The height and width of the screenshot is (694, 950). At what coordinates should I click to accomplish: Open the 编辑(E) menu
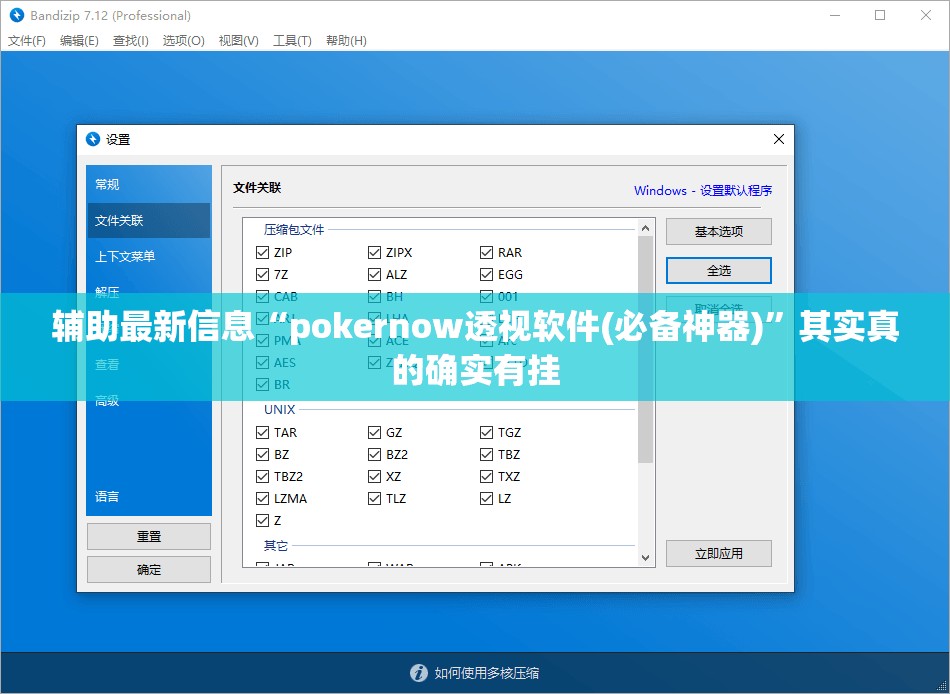pos(79,41)
